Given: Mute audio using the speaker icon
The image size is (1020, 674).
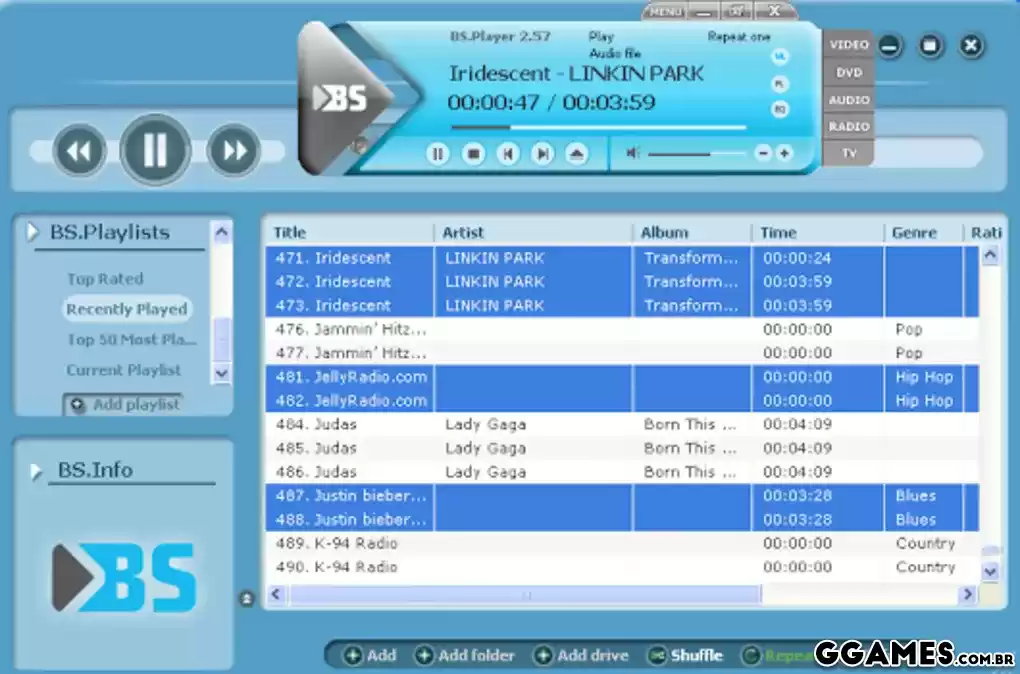Looking at the screenshot, I should pyautogui.click(x=632, y=153).
